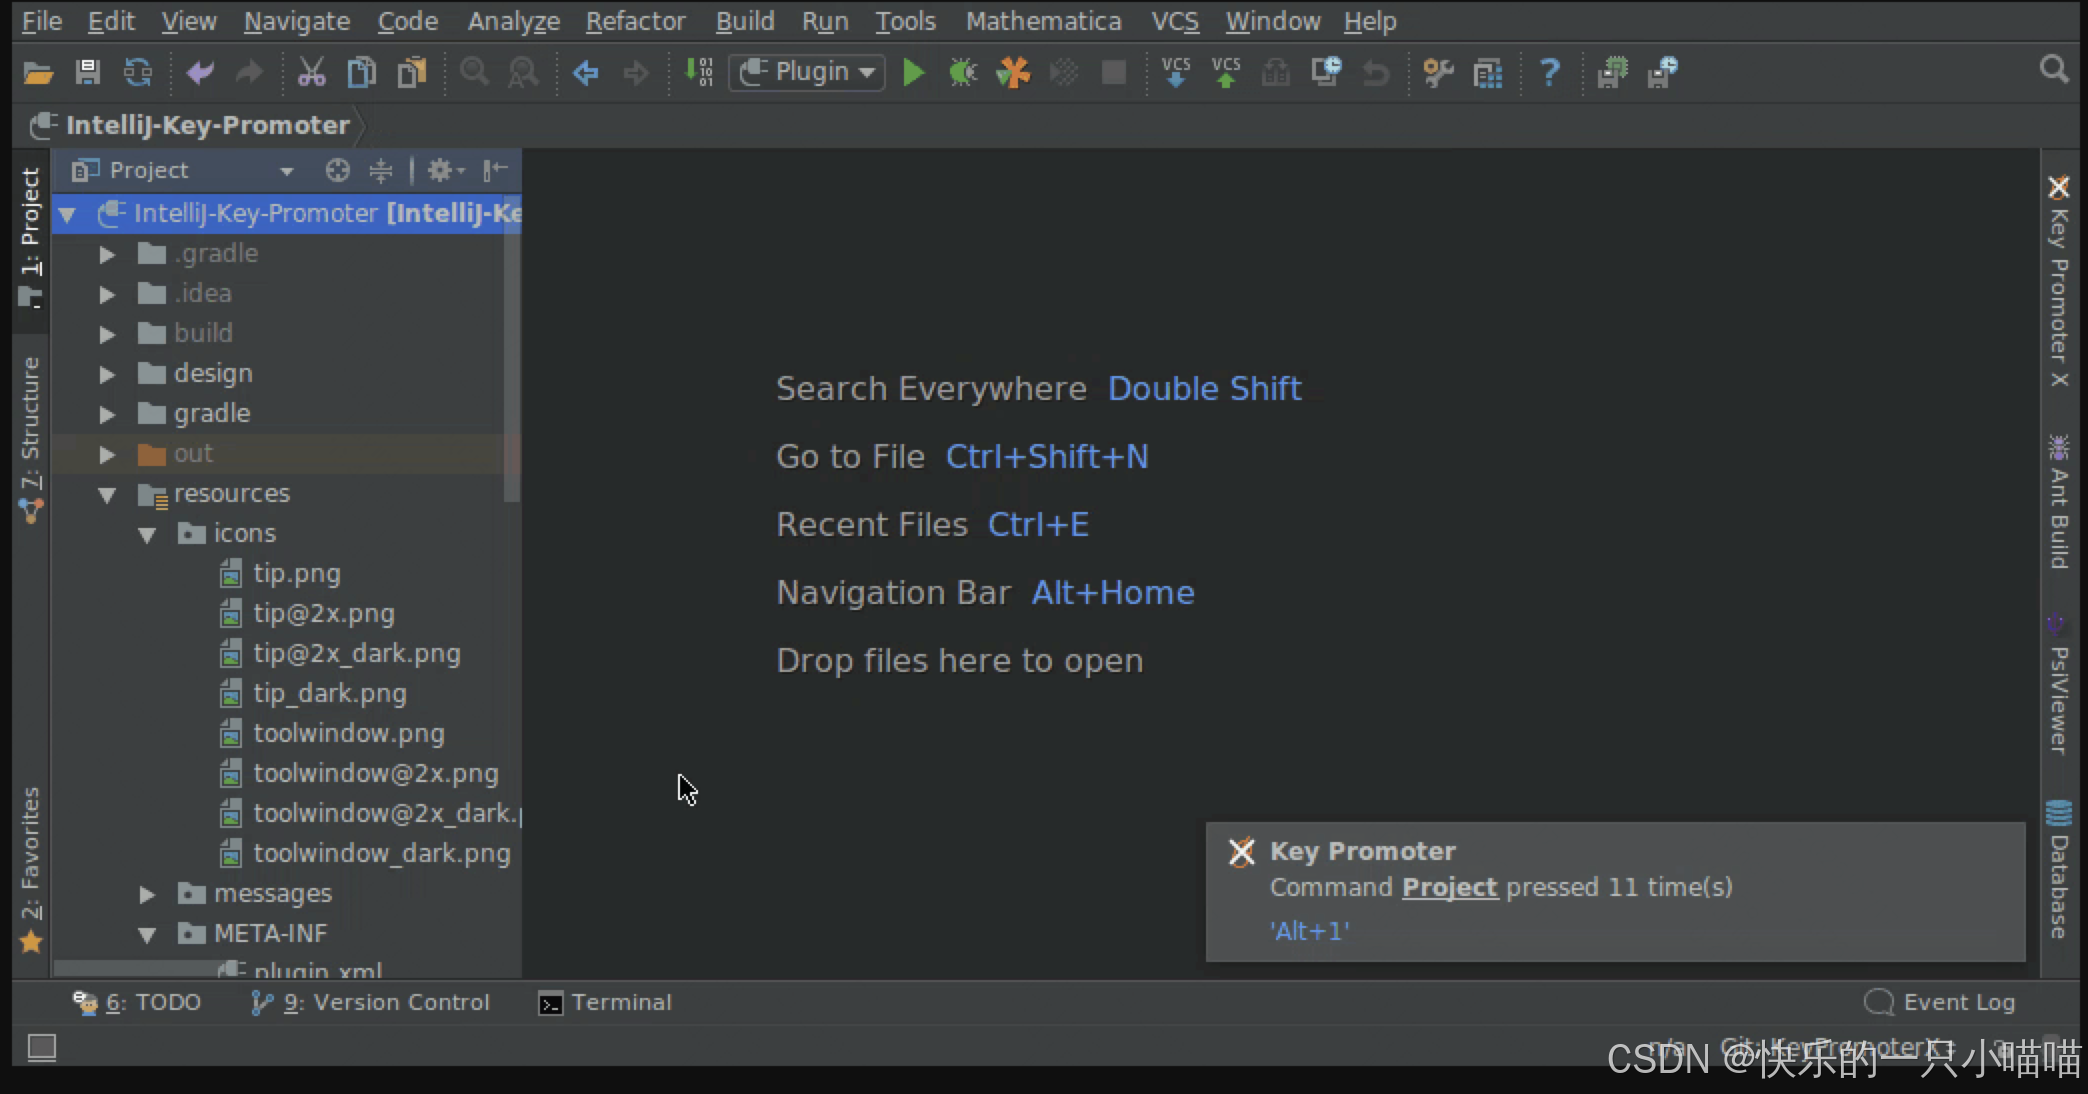Image resolution: width=2088 pixels, height=1094 pixels.
Task: Click Scroll from Source crosshair icon
Action: (338, 170)
